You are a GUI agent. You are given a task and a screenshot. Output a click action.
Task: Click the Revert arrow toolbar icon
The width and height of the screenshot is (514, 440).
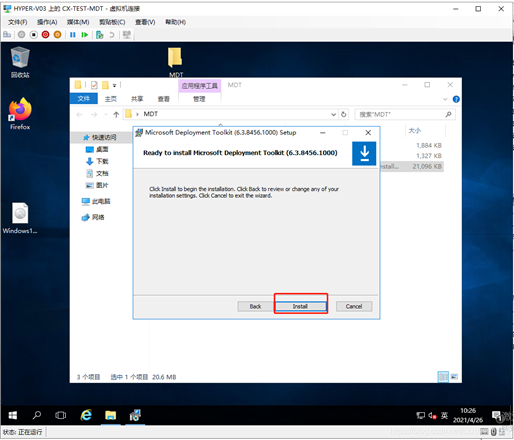pos(112,34)
